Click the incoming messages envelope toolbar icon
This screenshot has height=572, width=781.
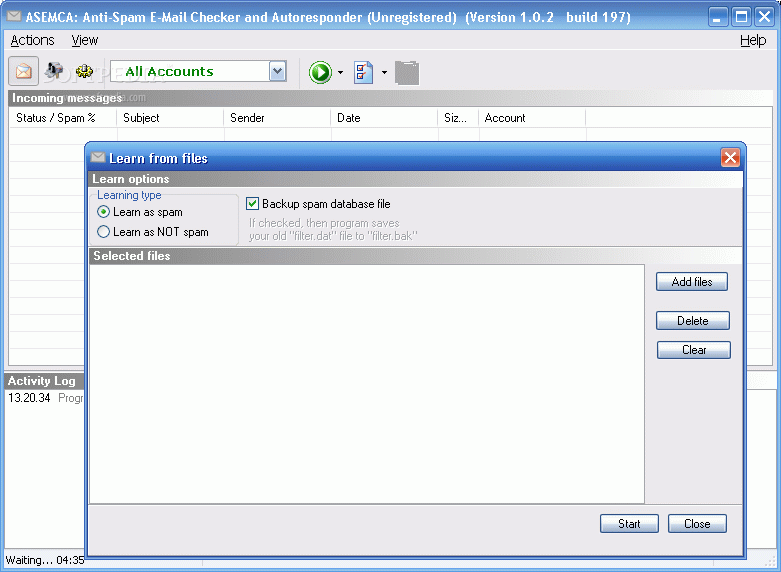[x=23, y=71]
